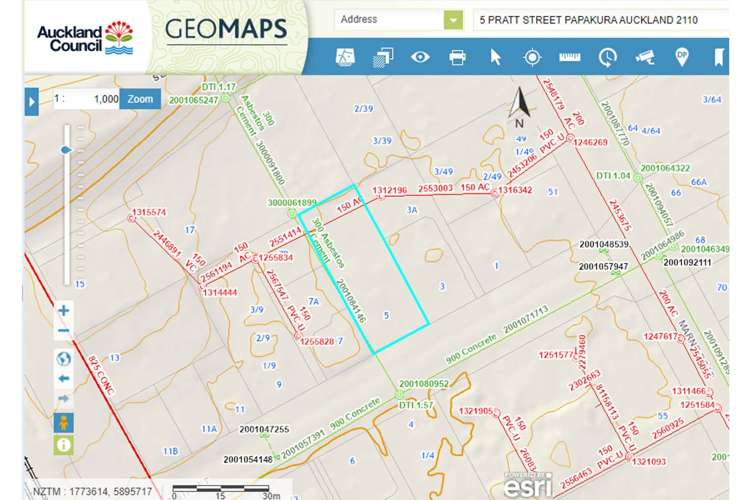Select the arrow pointer tool
The image size is (750, 500).
(496, 57)
